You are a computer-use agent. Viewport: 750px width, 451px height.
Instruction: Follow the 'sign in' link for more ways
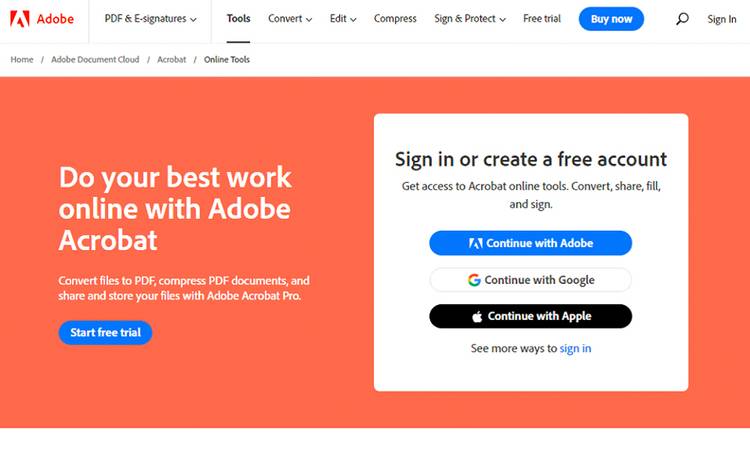point(575,348)
